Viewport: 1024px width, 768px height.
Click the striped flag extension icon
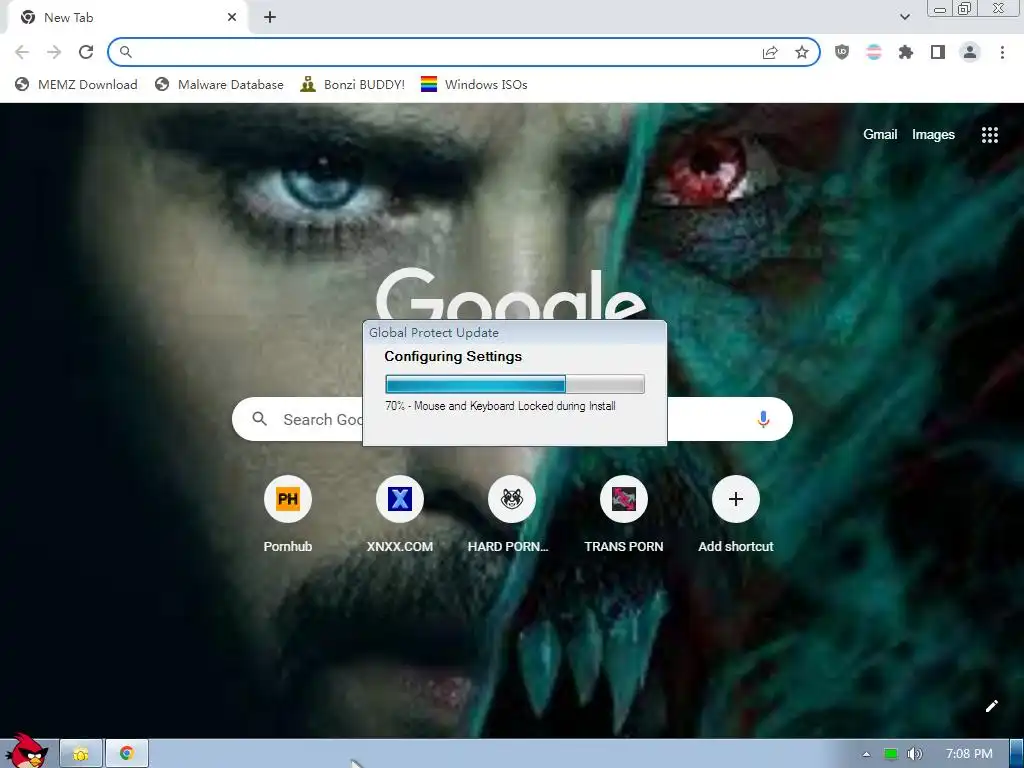(874, 52)
